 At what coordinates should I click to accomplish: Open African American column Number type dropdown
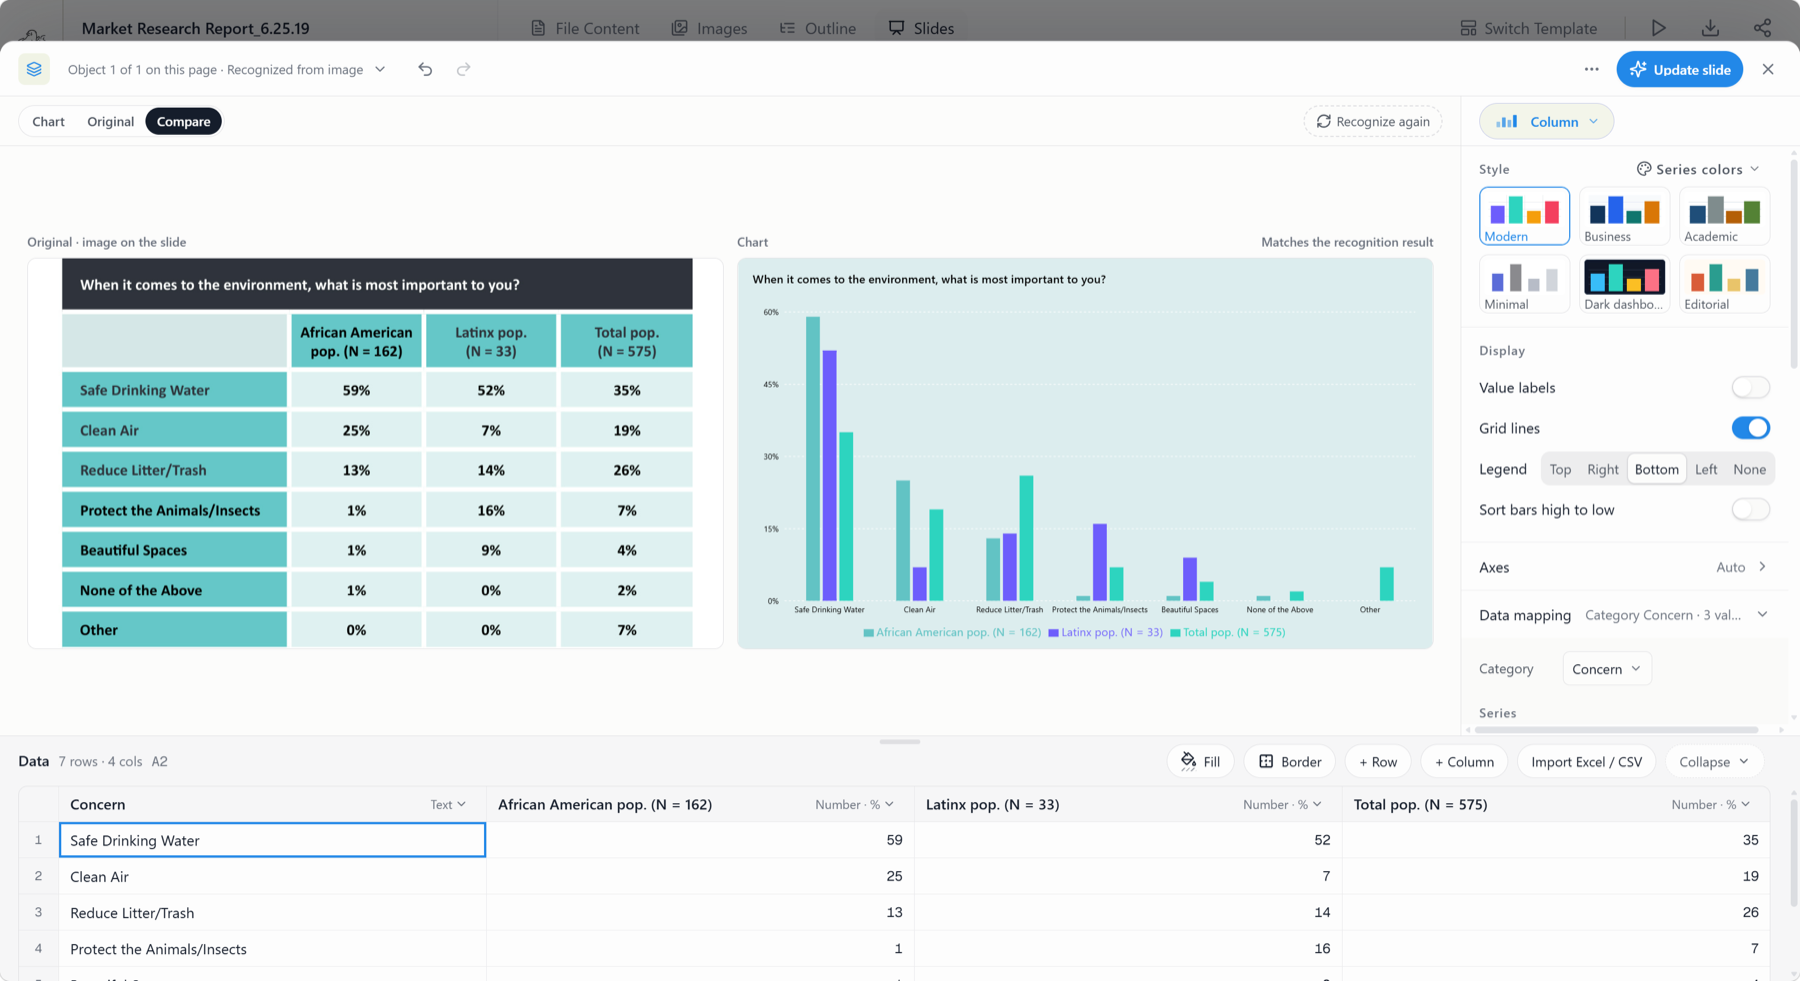854,804
